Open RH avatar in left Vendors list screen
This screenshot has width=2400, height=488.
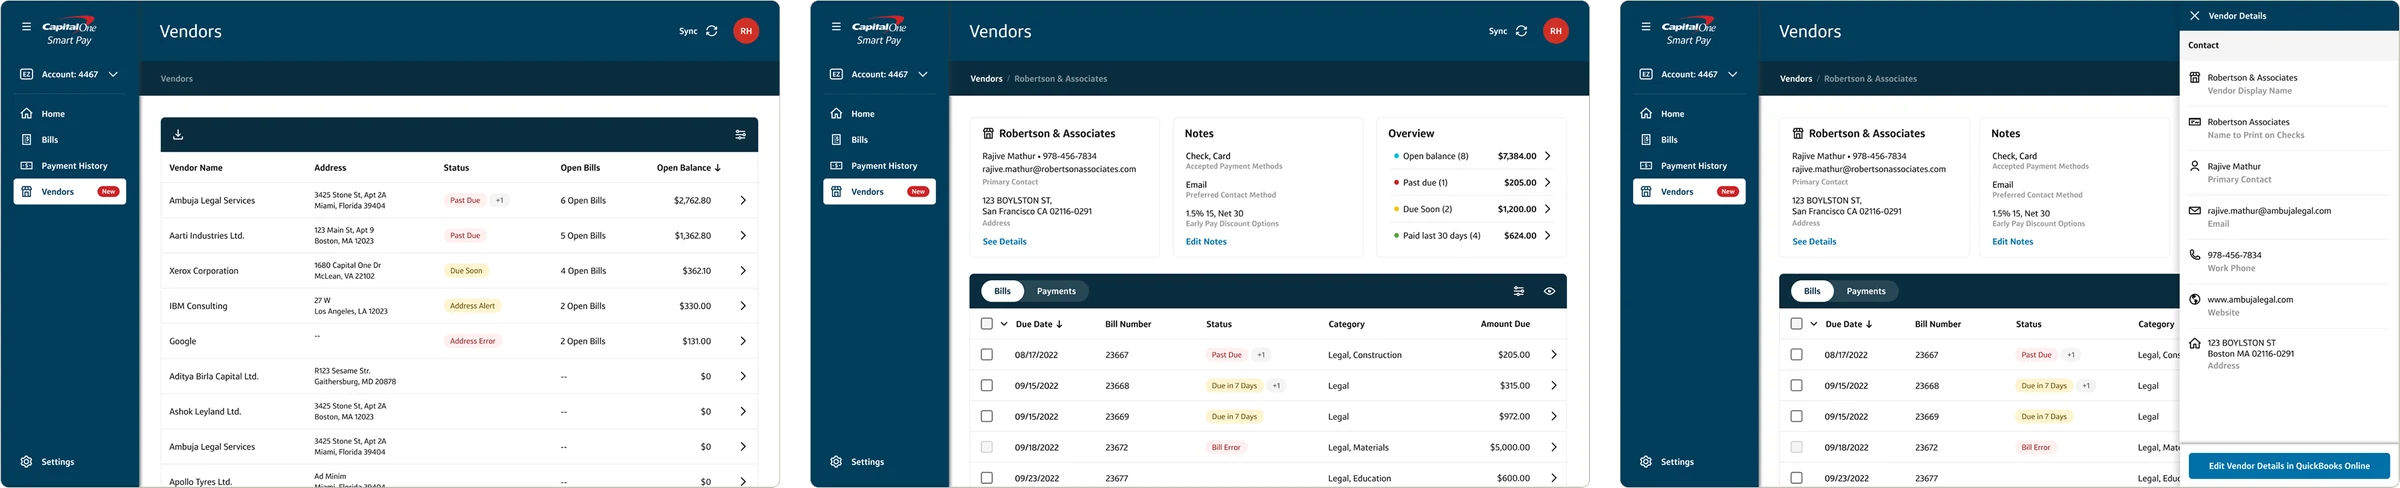[x=746, y=31]
